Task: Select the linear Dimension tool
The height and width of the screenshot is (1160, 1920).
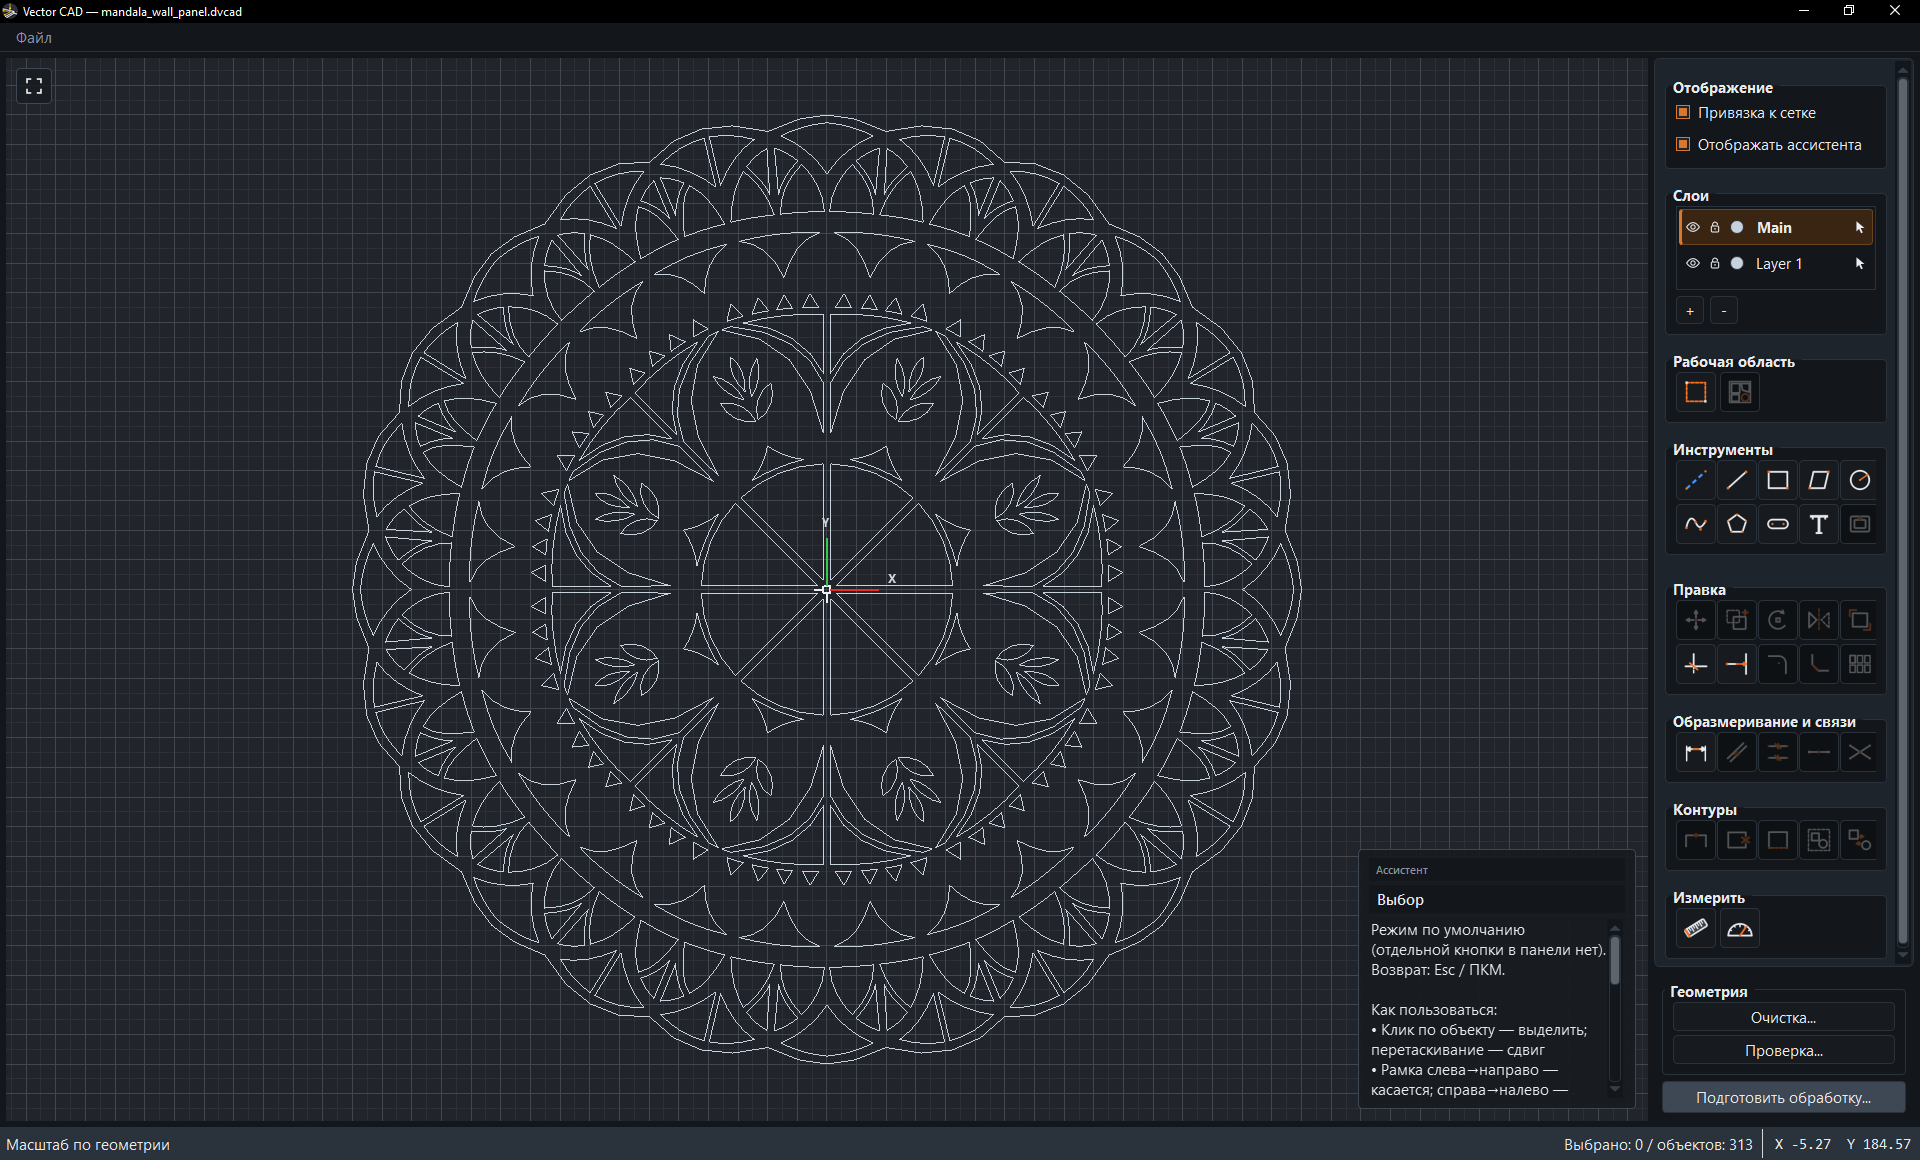Action: pyautogui.click(x=1695, y=753)
